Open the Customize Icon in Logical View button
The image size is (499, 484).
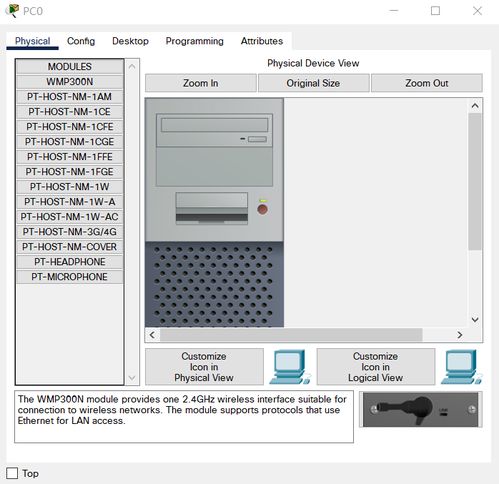(376, 367)
